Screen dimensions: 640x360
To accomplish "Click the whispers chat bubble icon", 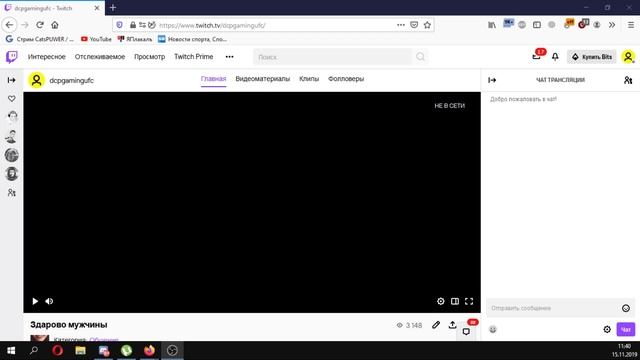I will 466,331.
